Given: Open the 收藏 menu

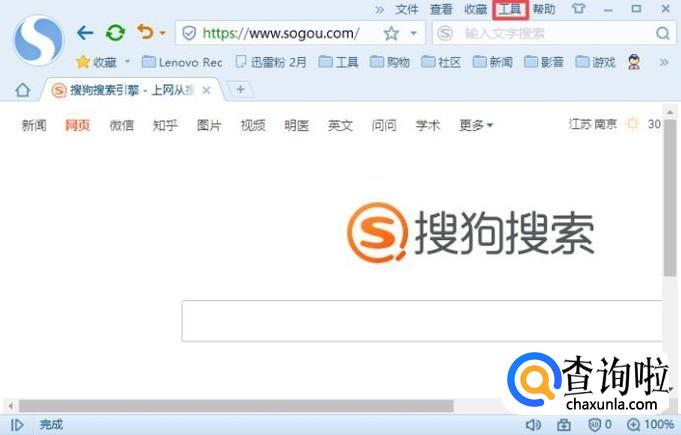Looking at the screenshot, I should coord(475,9).
